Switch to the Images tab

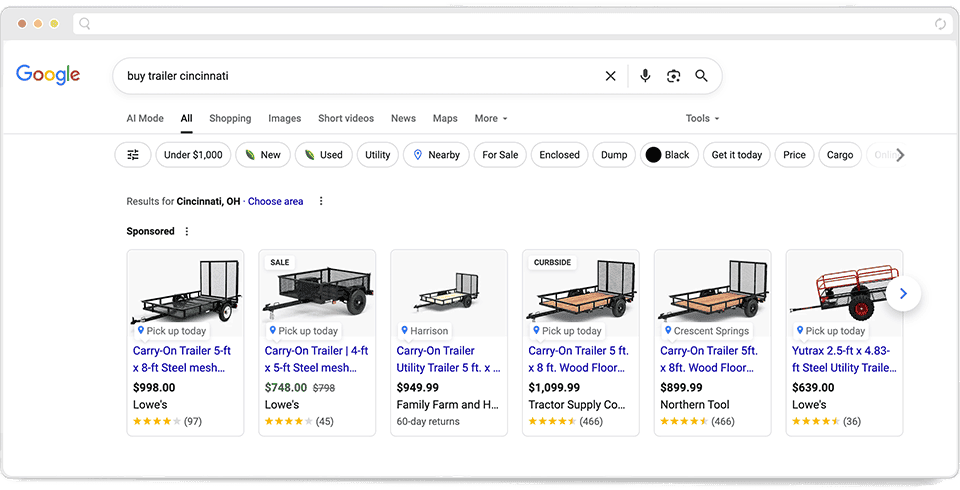point(285,118)
